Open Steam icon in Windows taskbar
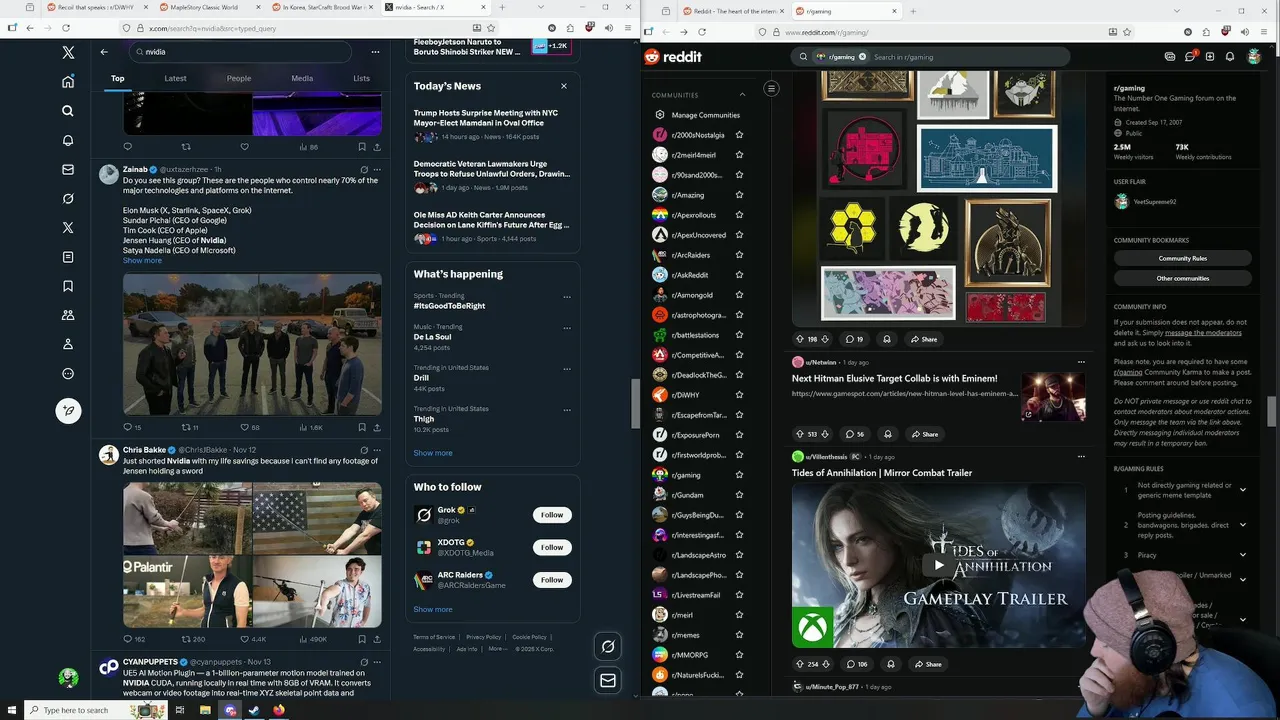The image size is (1280, 720). tap(253, 710)
